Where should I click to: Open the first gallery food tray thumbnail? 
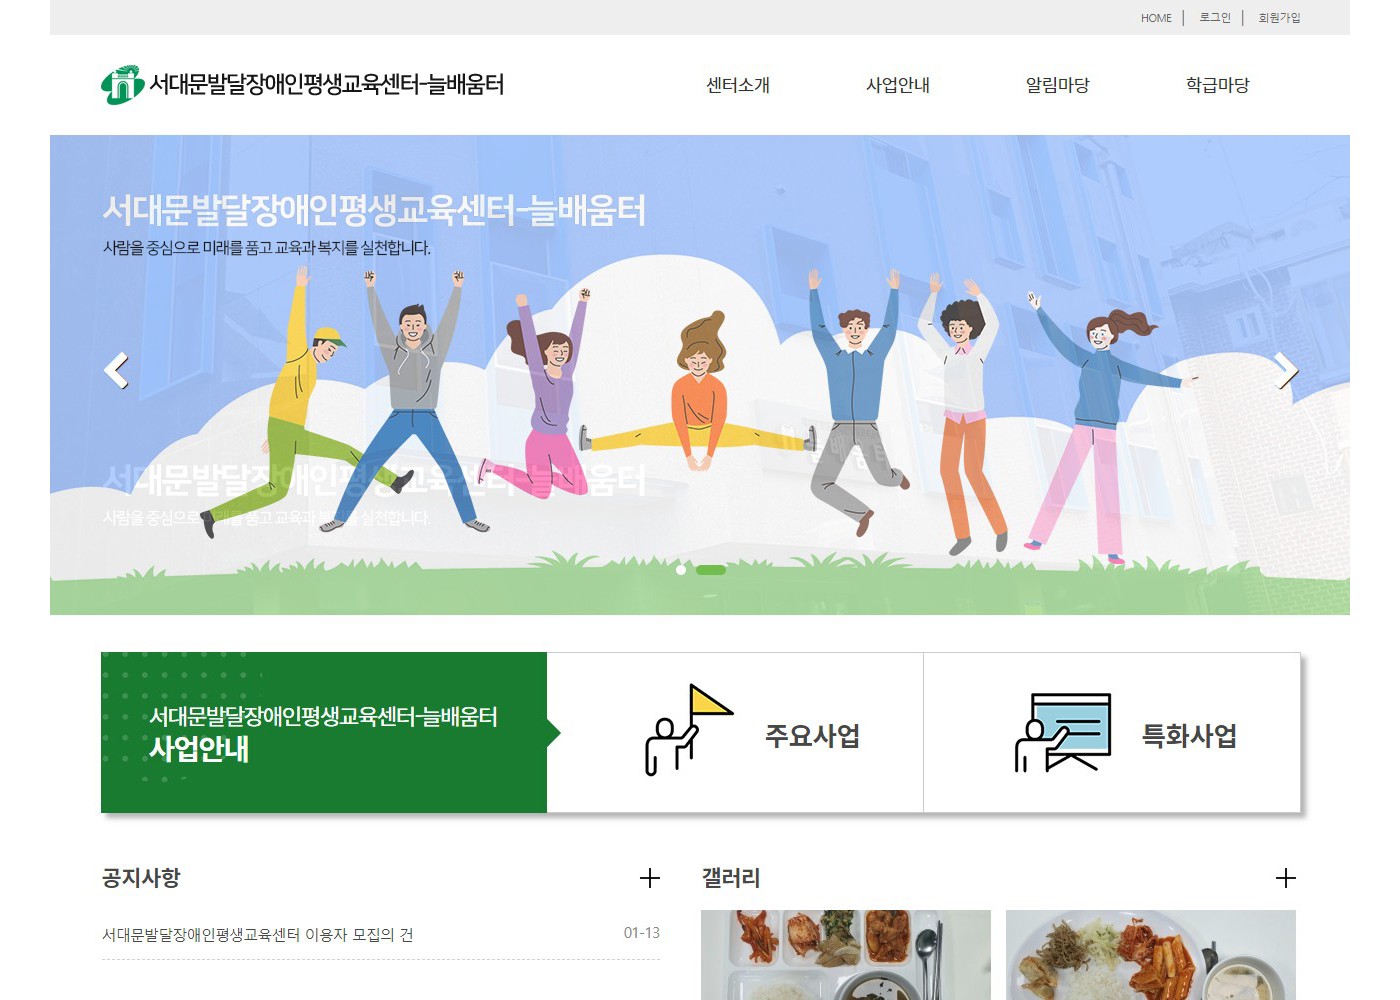click(846, 955)
